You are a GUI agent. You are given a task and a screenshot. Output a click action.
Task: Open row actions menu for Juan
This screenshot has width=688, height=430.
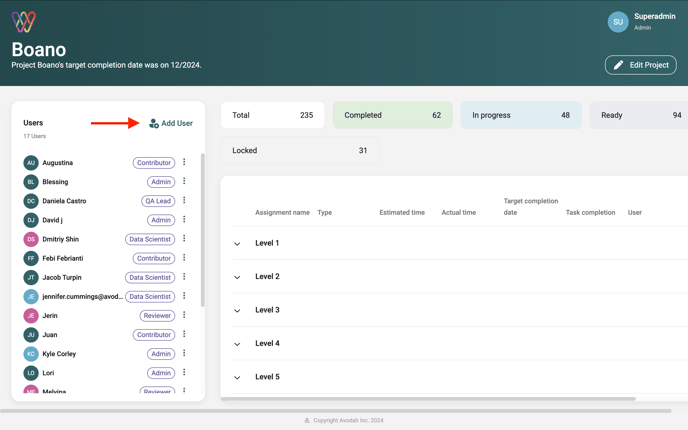(x=184, y=335)
